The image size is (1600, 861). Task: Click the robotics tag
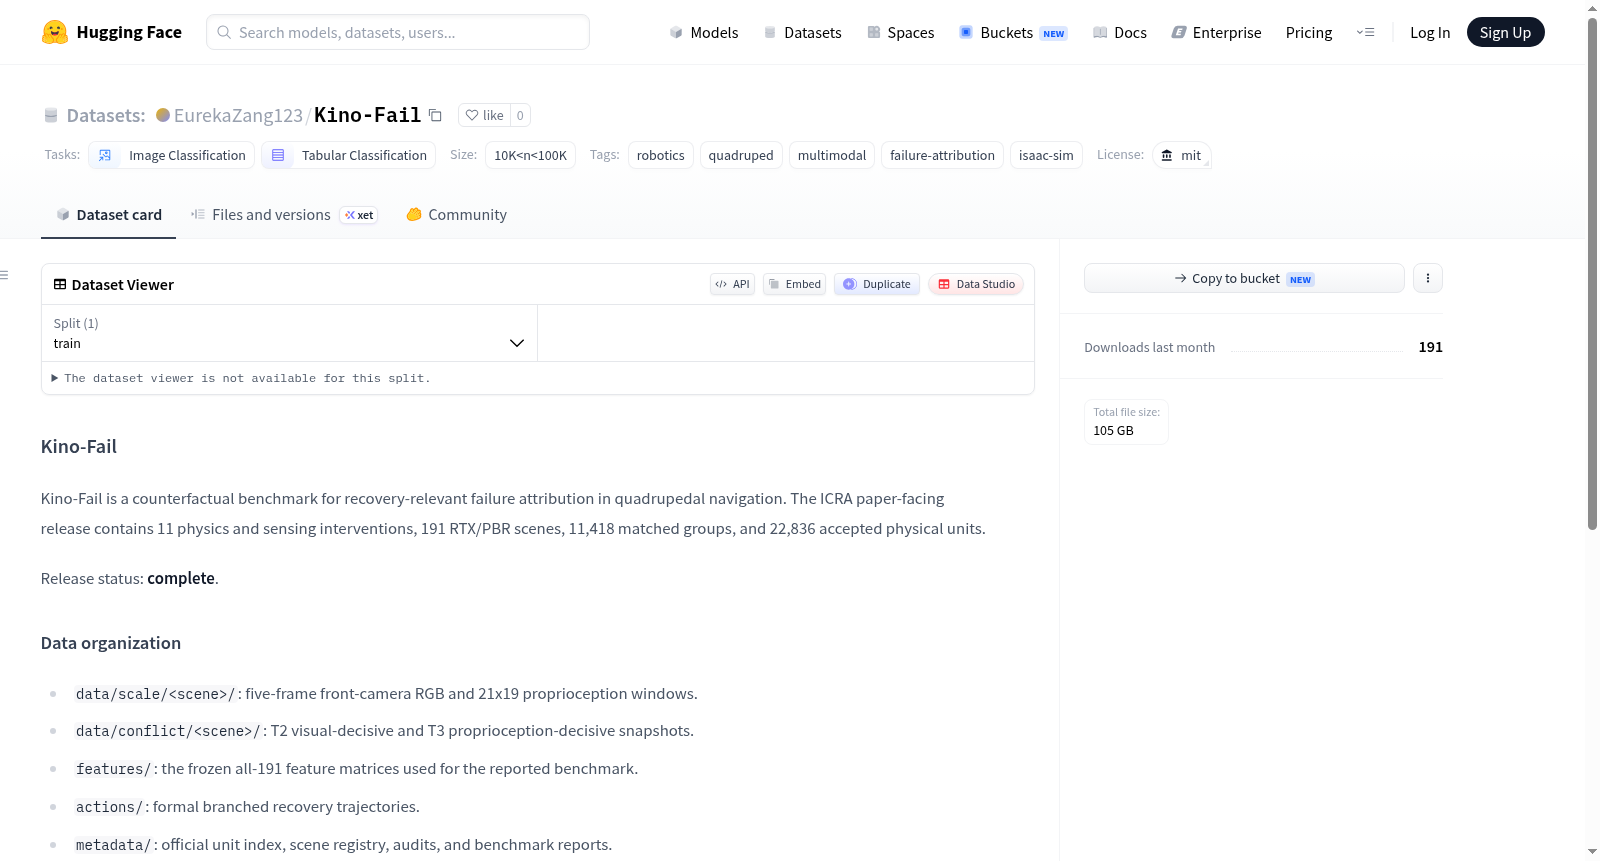pos(661,155)
